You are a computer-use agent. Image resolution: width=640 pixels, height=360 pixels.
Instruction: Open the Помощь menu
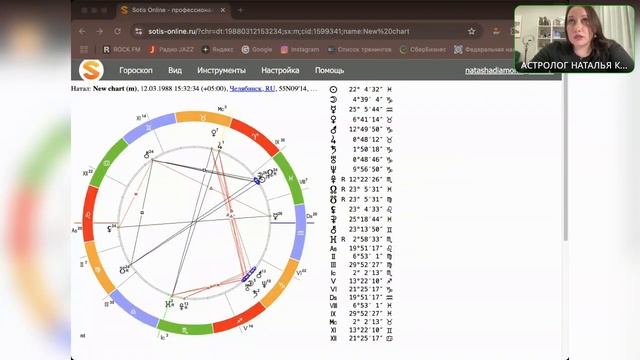coord(329,70)
